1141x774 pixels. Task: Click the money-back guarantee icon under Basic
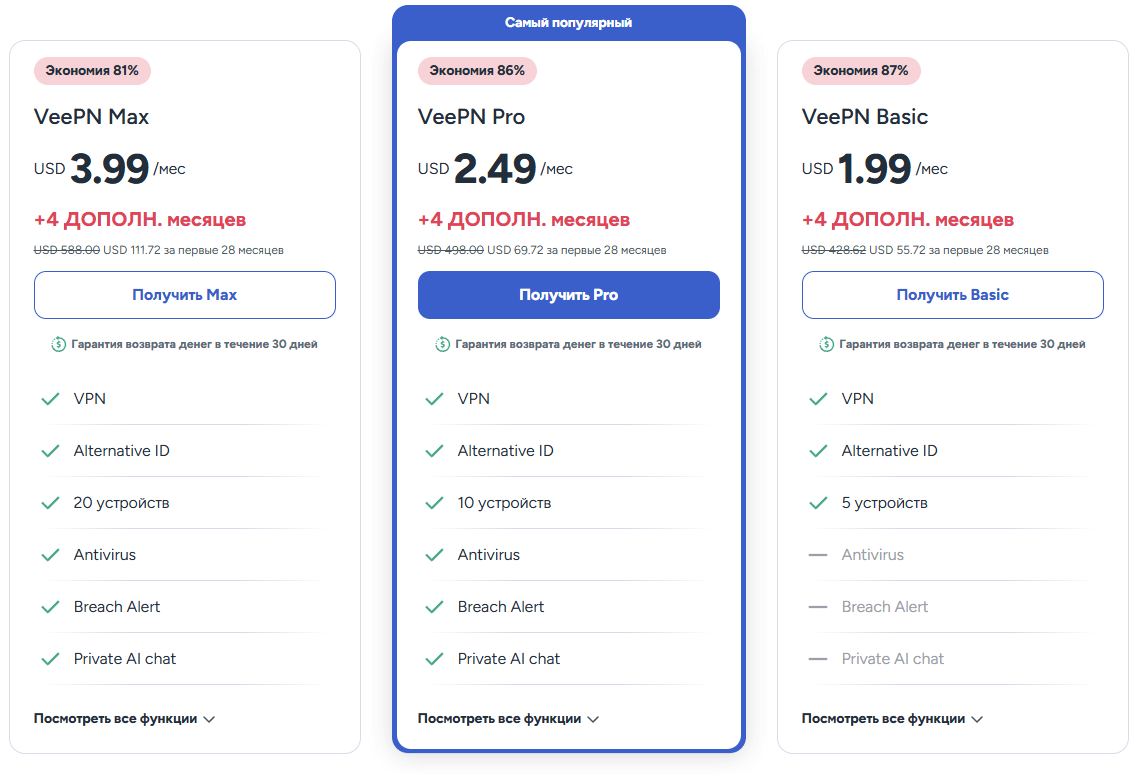pos(827,344)
